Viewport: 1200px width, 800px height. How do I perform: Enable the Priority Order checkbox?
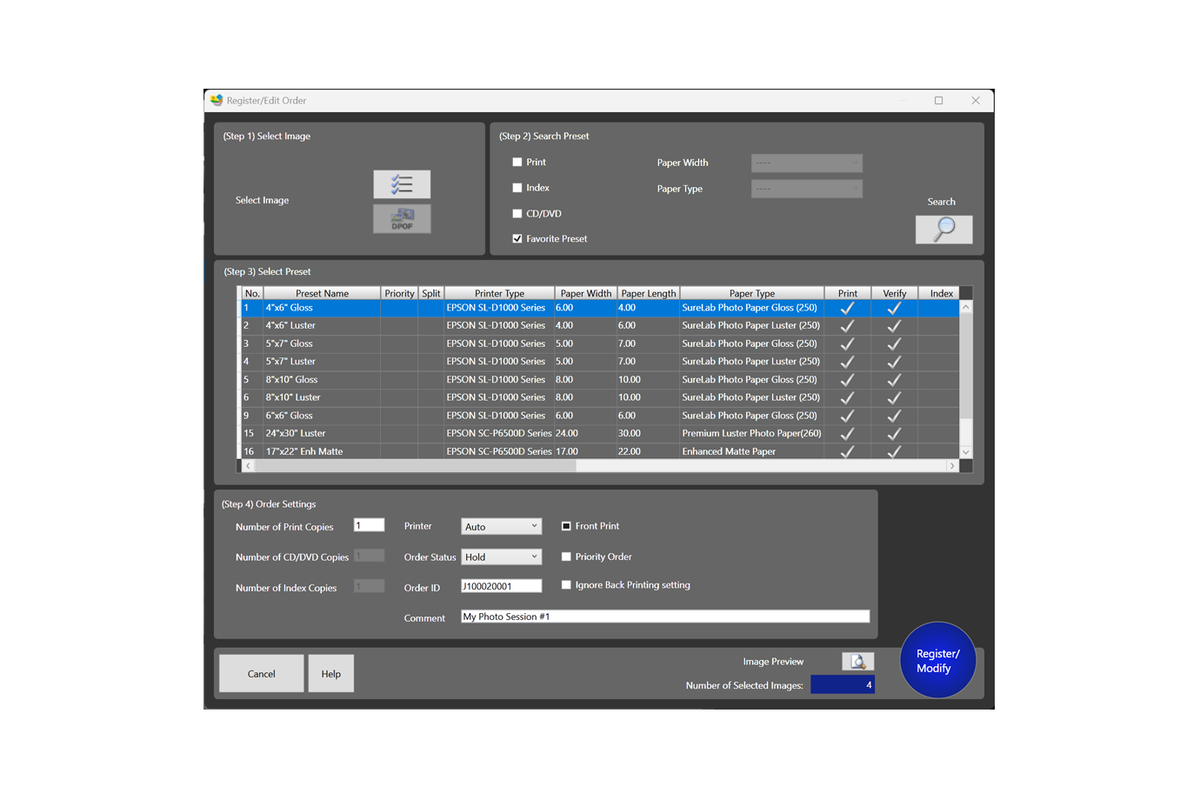(566, 557)
